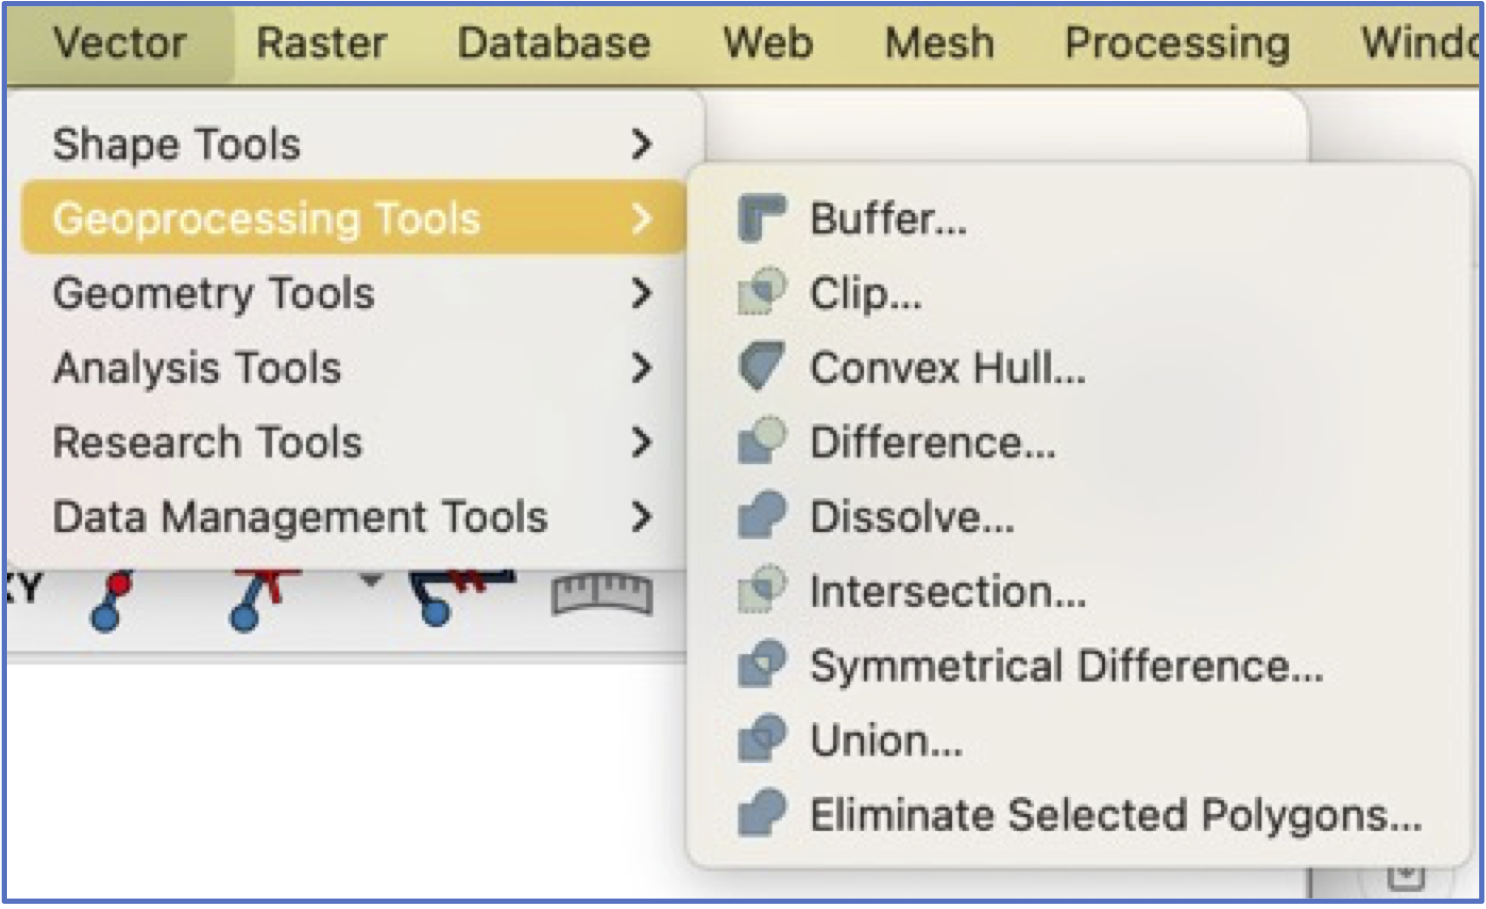The height and width of the screenshot is (909, 1486).
Task: Expand the Geometry Tools submenu arrow
Action: [x=642, y=293]
